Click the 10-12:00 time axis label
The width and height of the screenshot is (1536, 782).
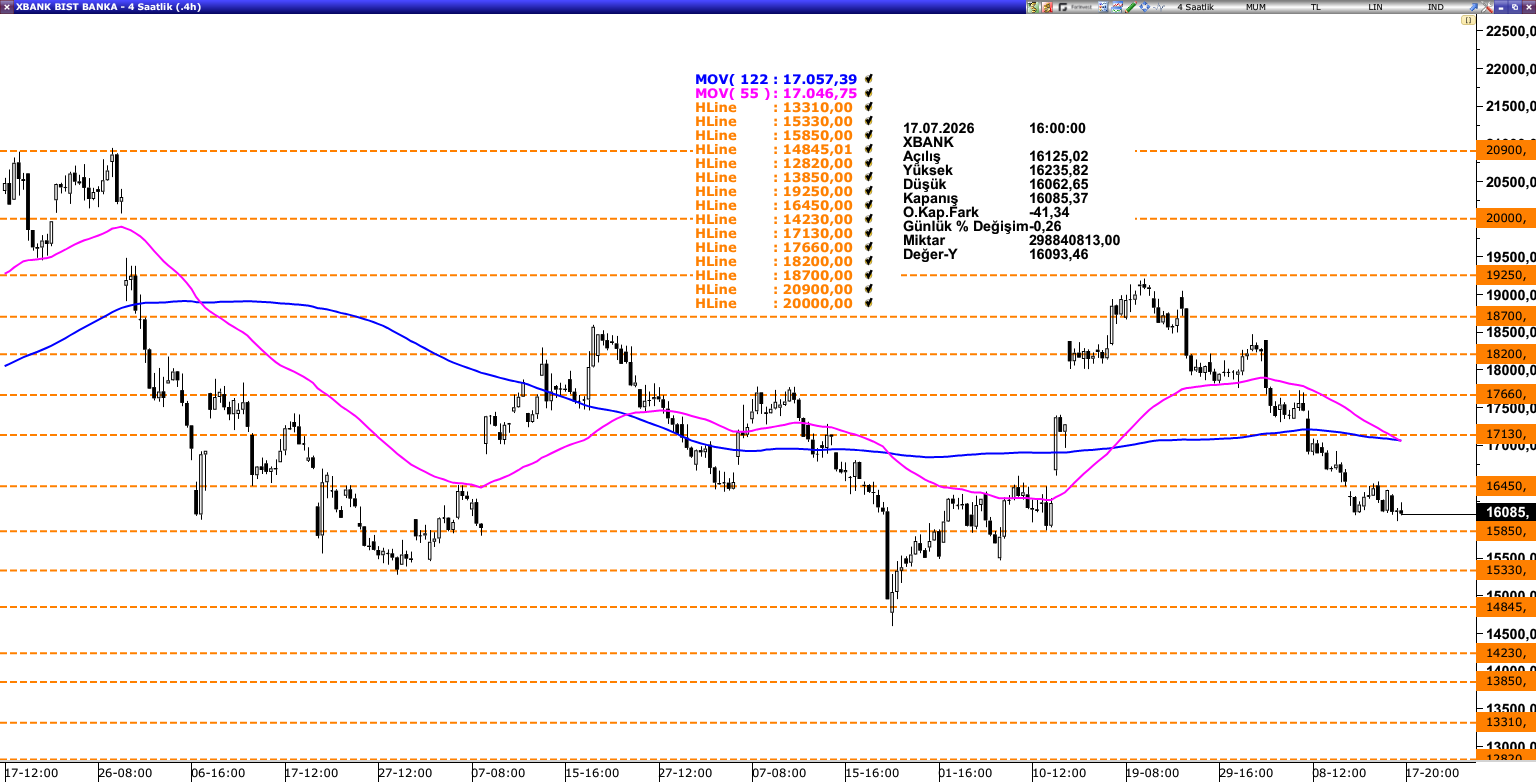pyautogui.click(x=1059, y=773)
